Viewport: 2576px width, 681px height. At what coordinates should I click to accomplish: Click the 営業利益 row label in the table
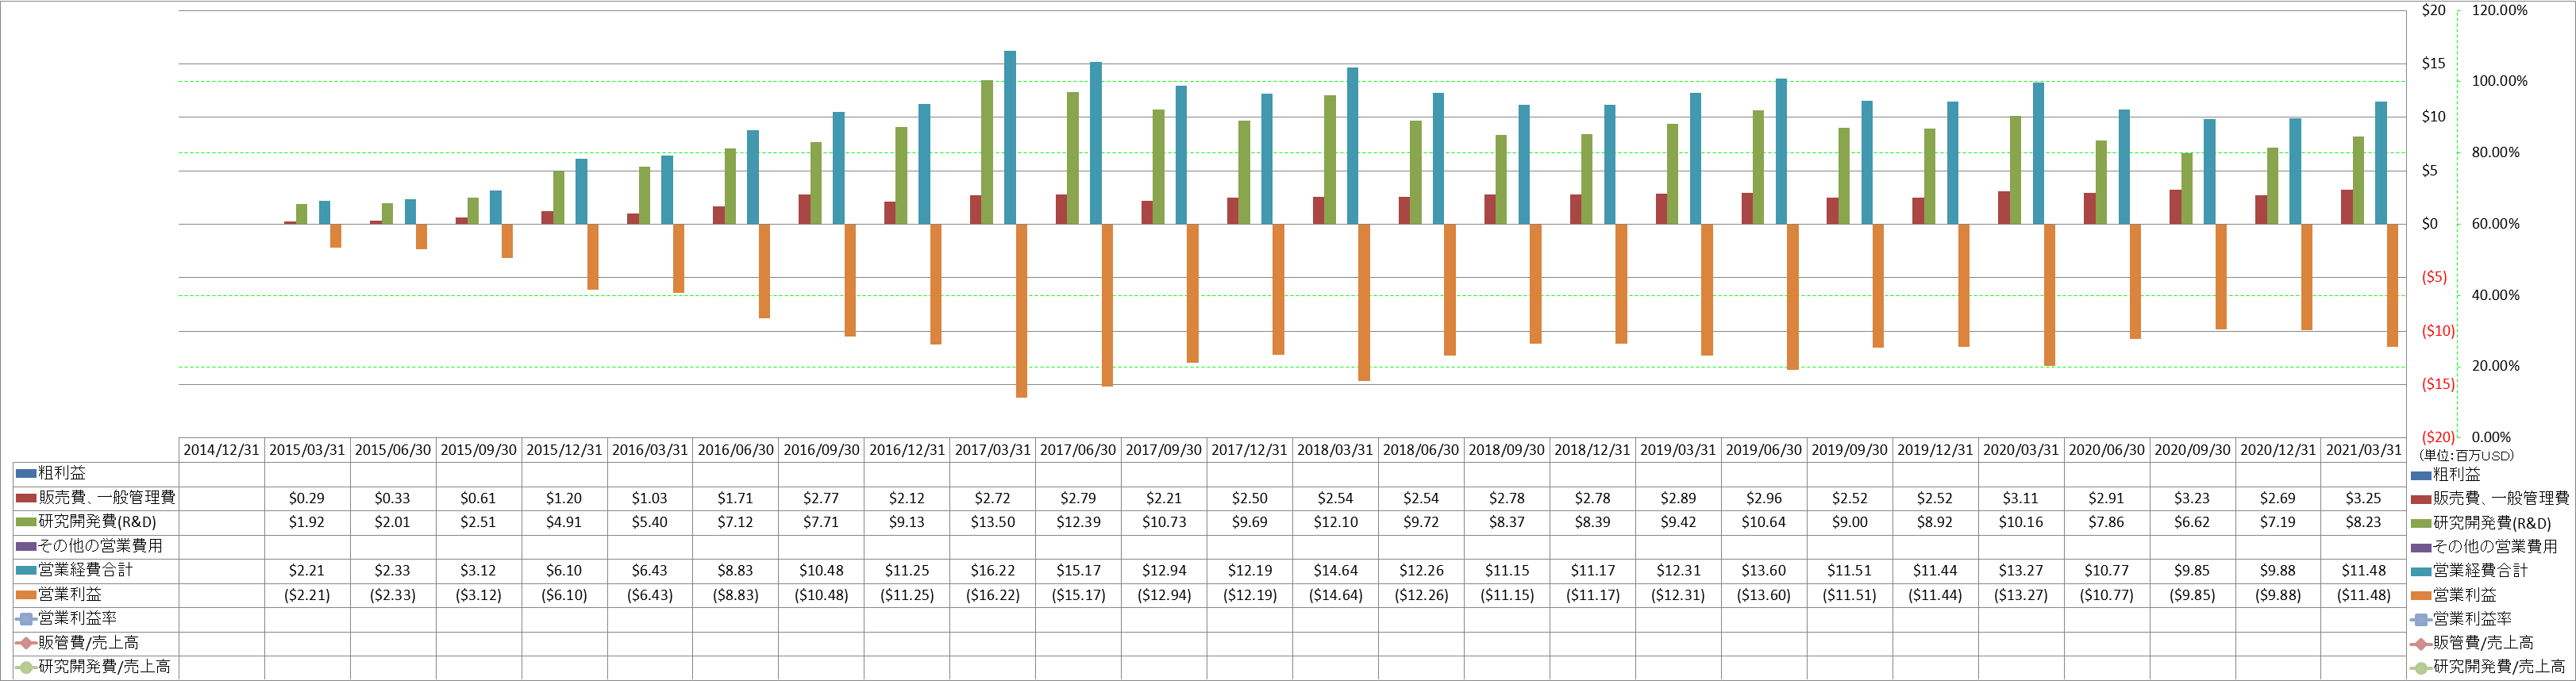(69, 594)
